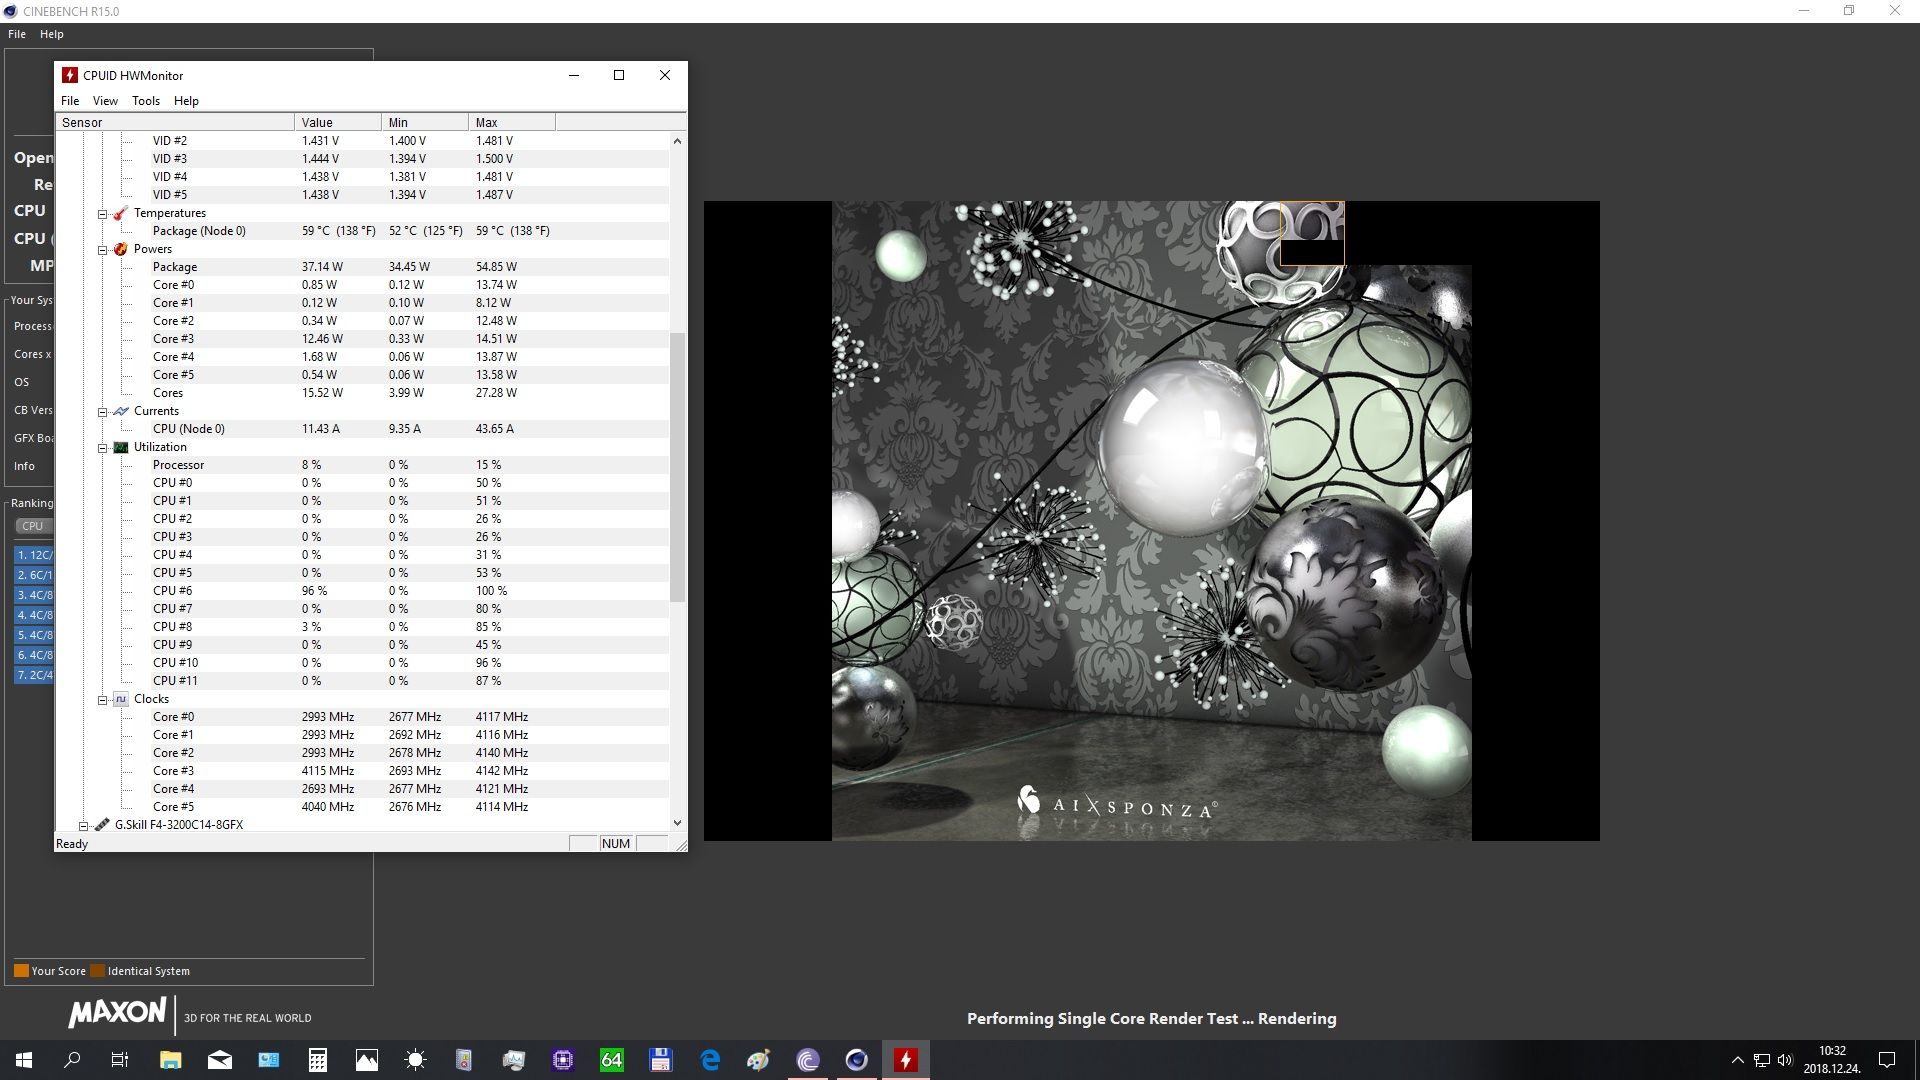Show hidden system tray icons
Screen dimensions: 1920x1080
[x=1737, y=1060]
